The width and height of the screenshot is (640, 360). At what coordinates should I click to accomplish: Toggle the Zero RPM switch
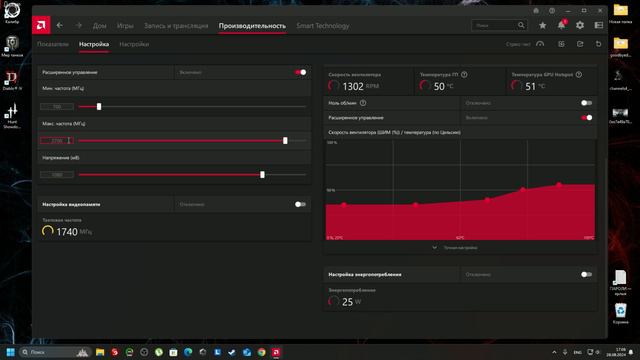pyautogui.click(x=587, y=103)
